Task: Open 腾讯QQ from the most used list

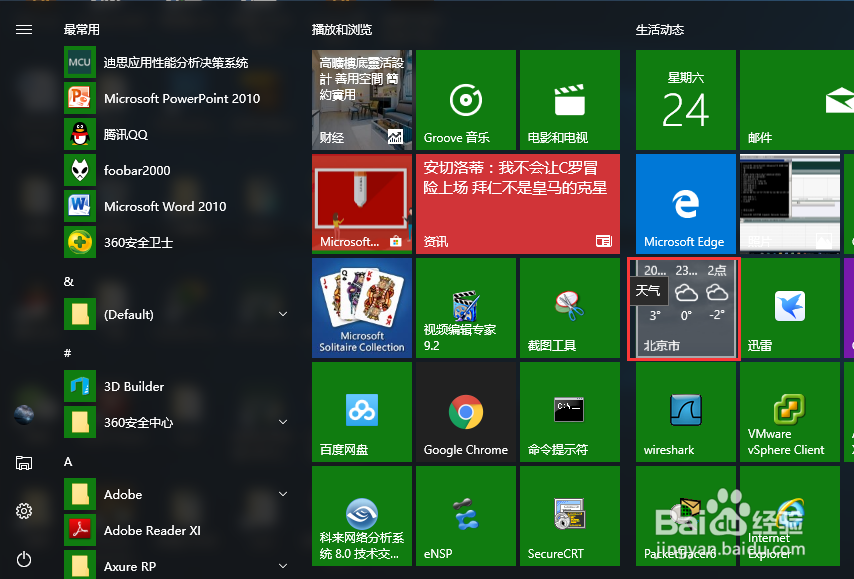Action: click(140, 134)
